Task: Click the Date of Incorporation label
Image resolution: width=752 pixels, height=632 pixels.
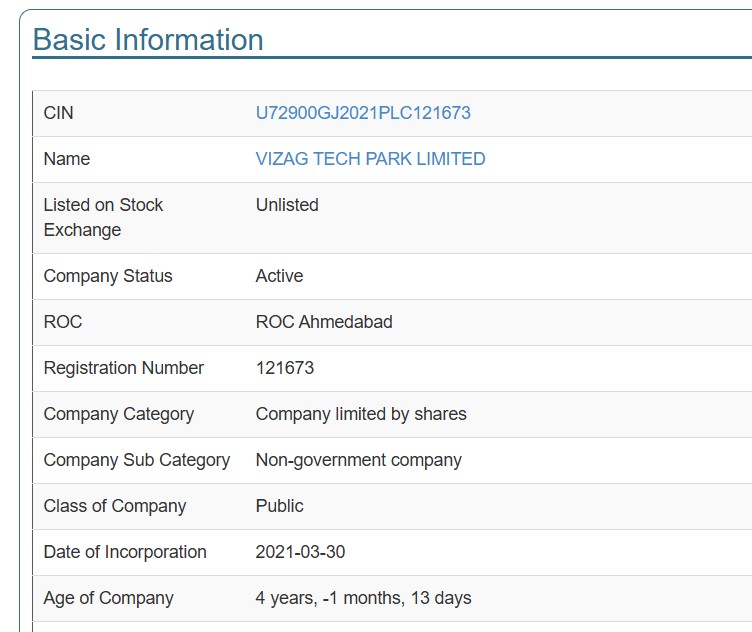Action: (x=125, y=552)
